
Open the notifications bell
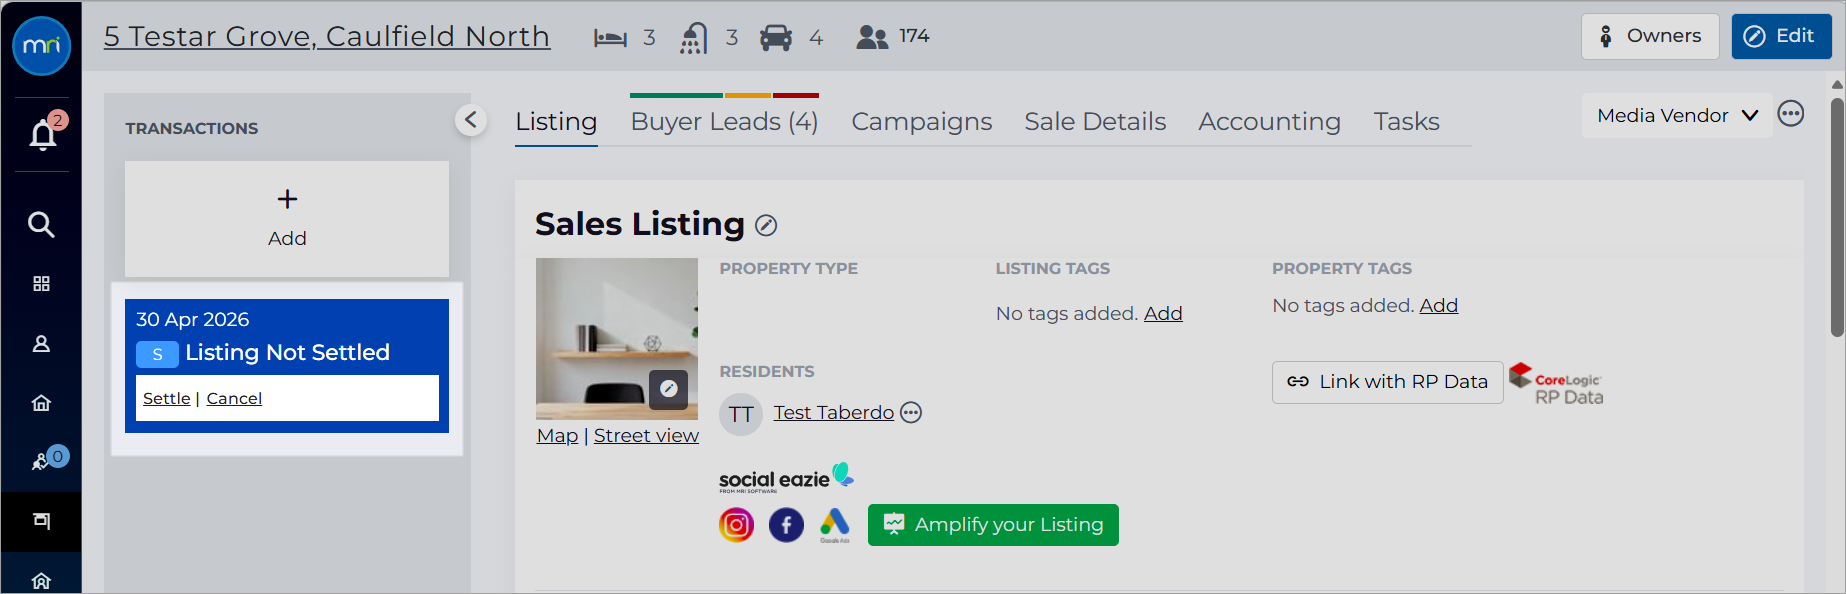[43, 133]
